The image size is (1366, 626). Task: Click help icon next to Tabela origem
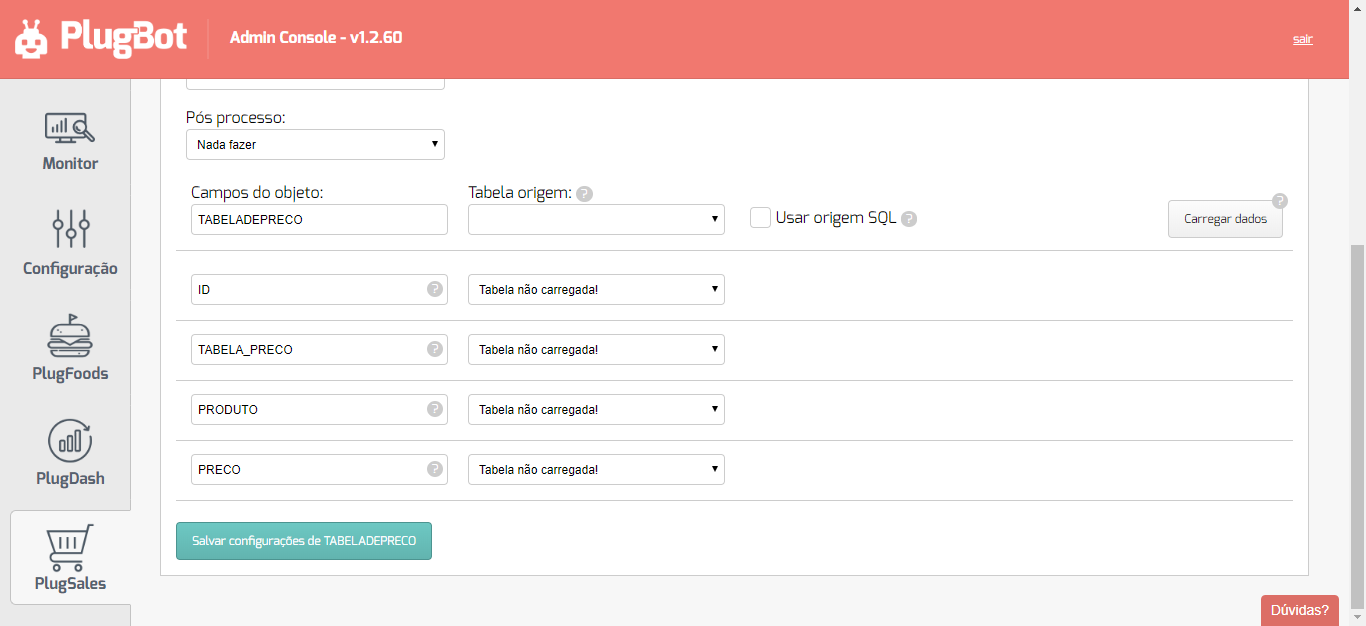pos(584,194)
